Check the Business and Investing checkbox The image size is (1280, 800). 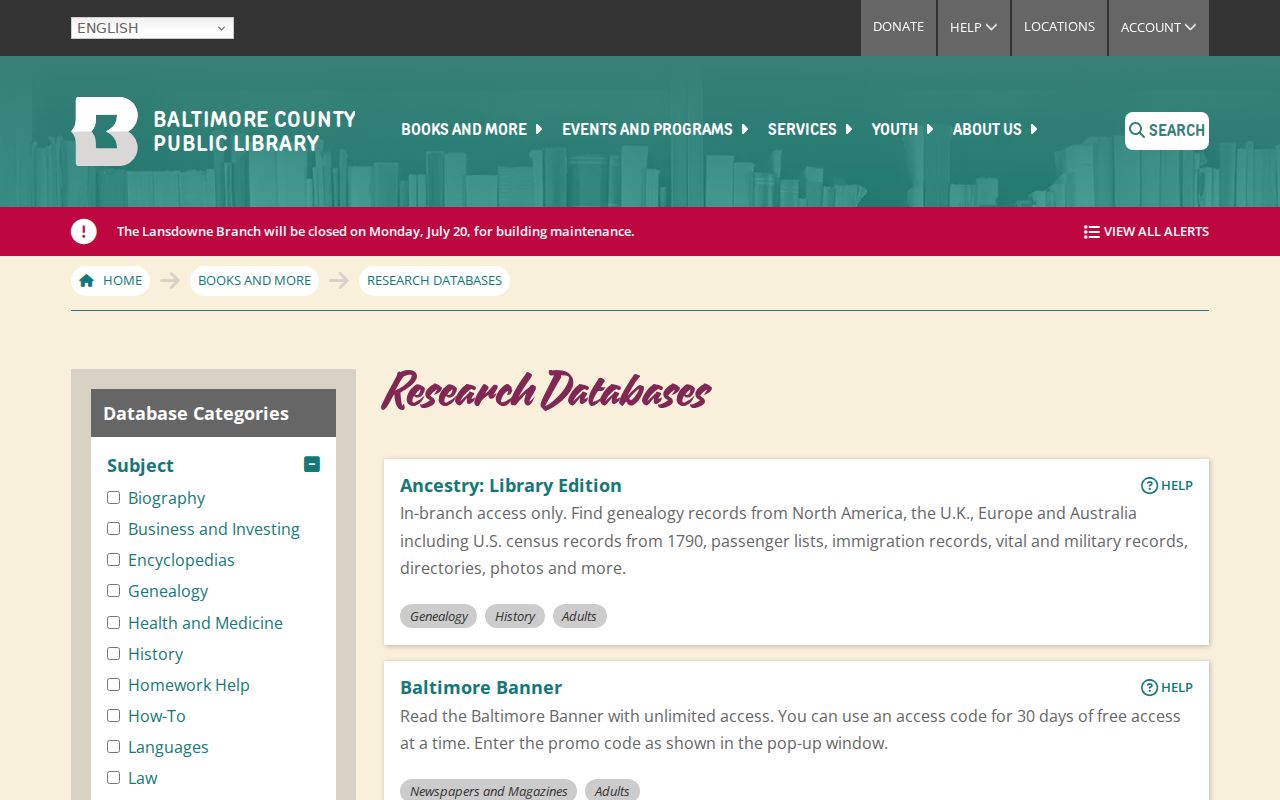pos(114,528)
